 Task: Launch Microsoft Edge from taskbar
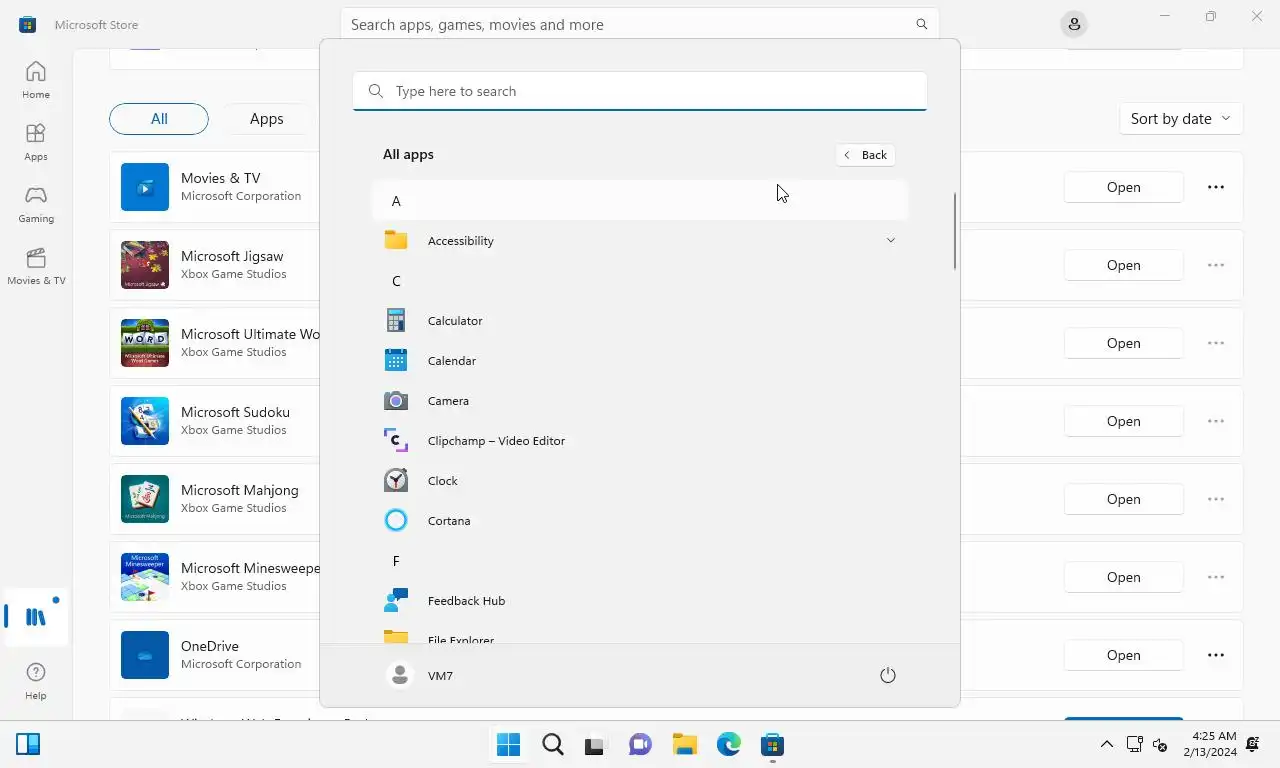pos(728,744)
